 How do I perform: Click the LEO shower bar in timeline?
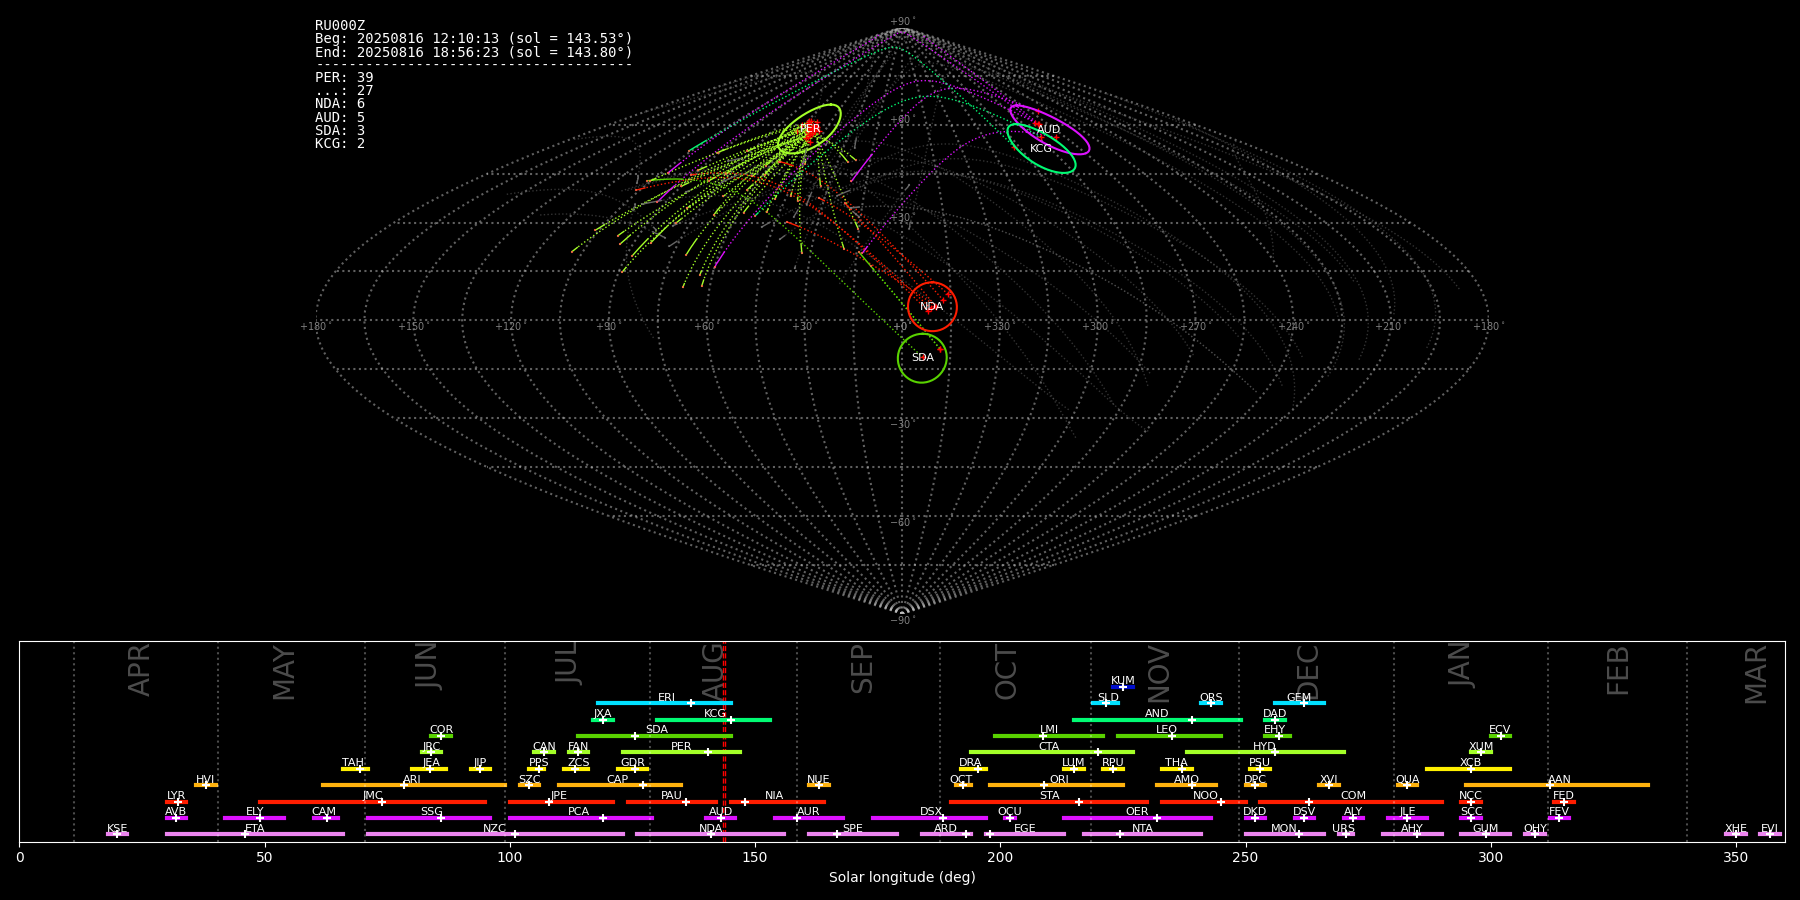tap(1169, 736)
